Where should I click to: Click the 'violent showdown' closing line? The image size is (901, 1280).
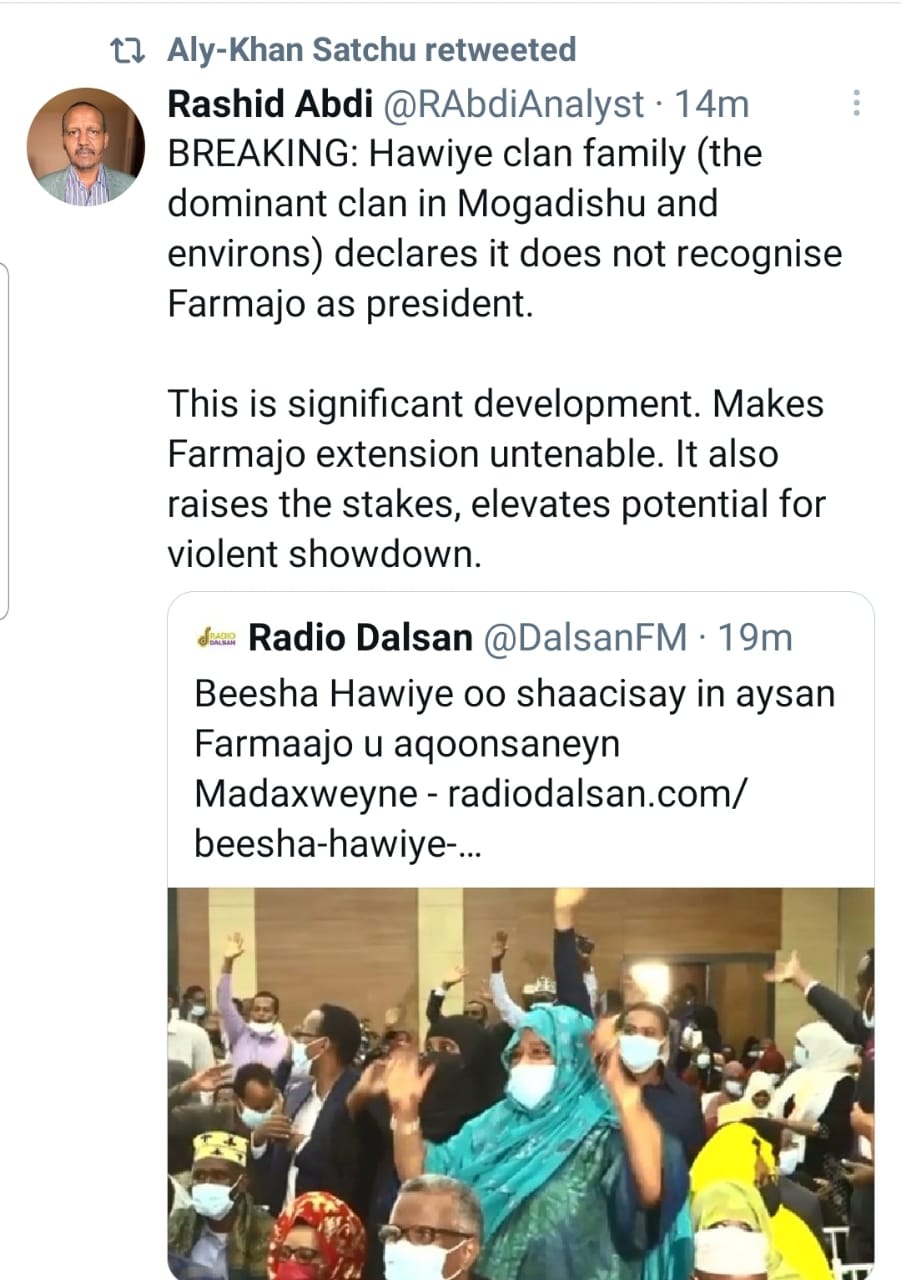coord(324,554)
